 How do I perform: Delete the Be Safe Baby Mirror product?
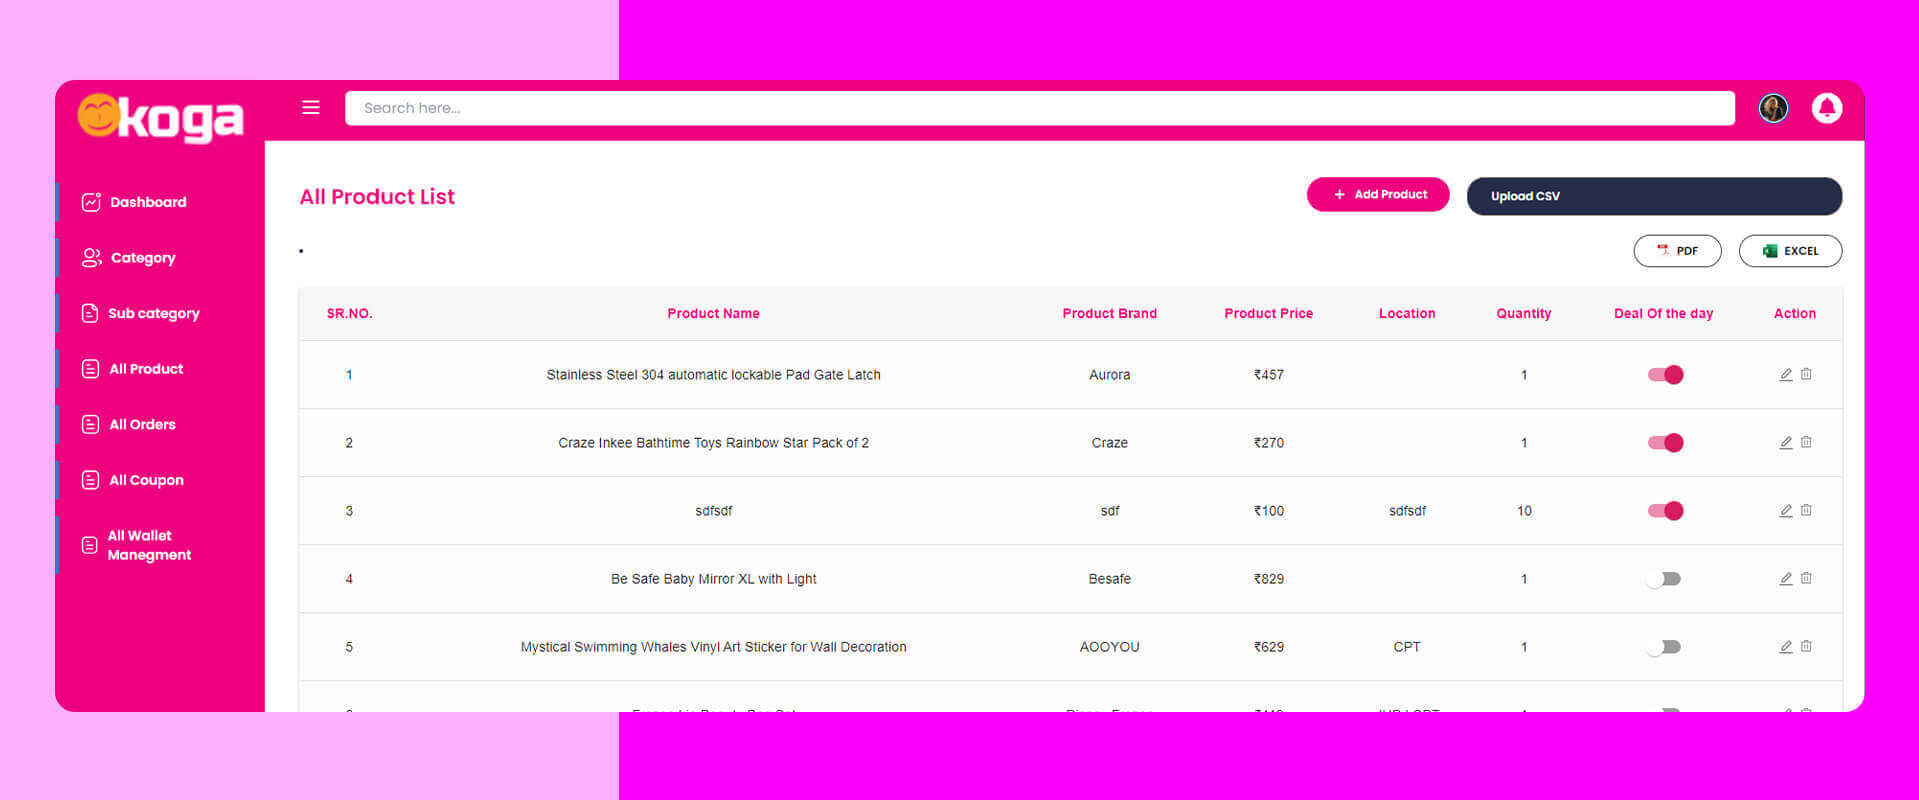[x=1806, y=578]
